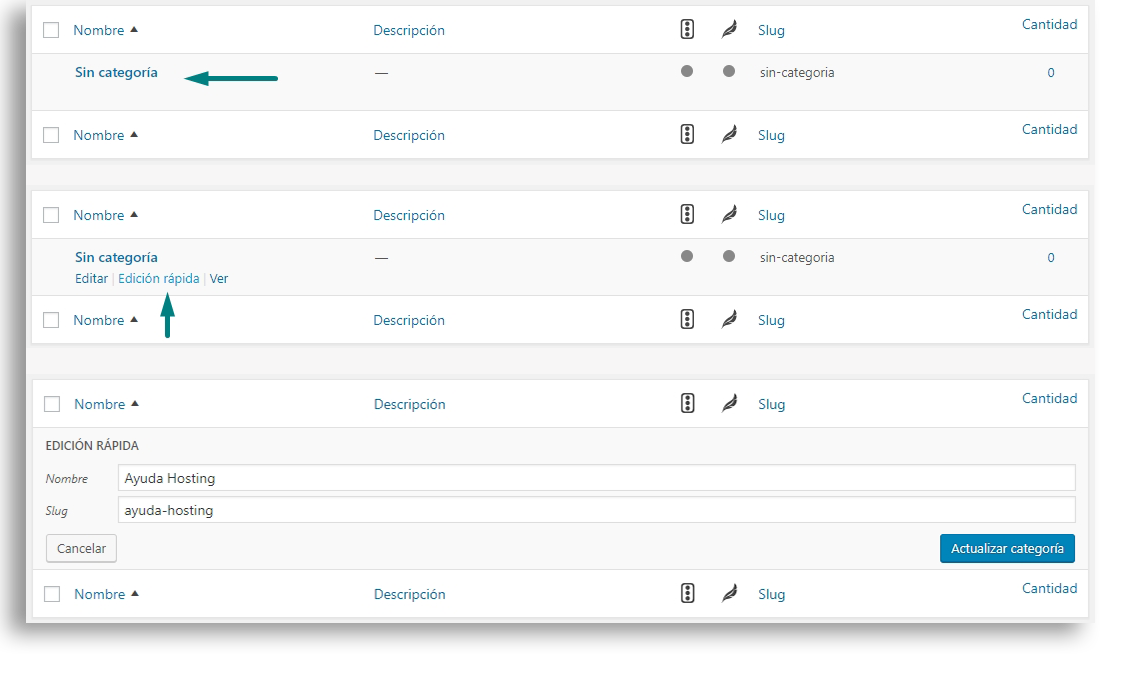Click first gray SEO dot in topmost Sin categoría row
The image size is (1121, 685).
[687, 71]
